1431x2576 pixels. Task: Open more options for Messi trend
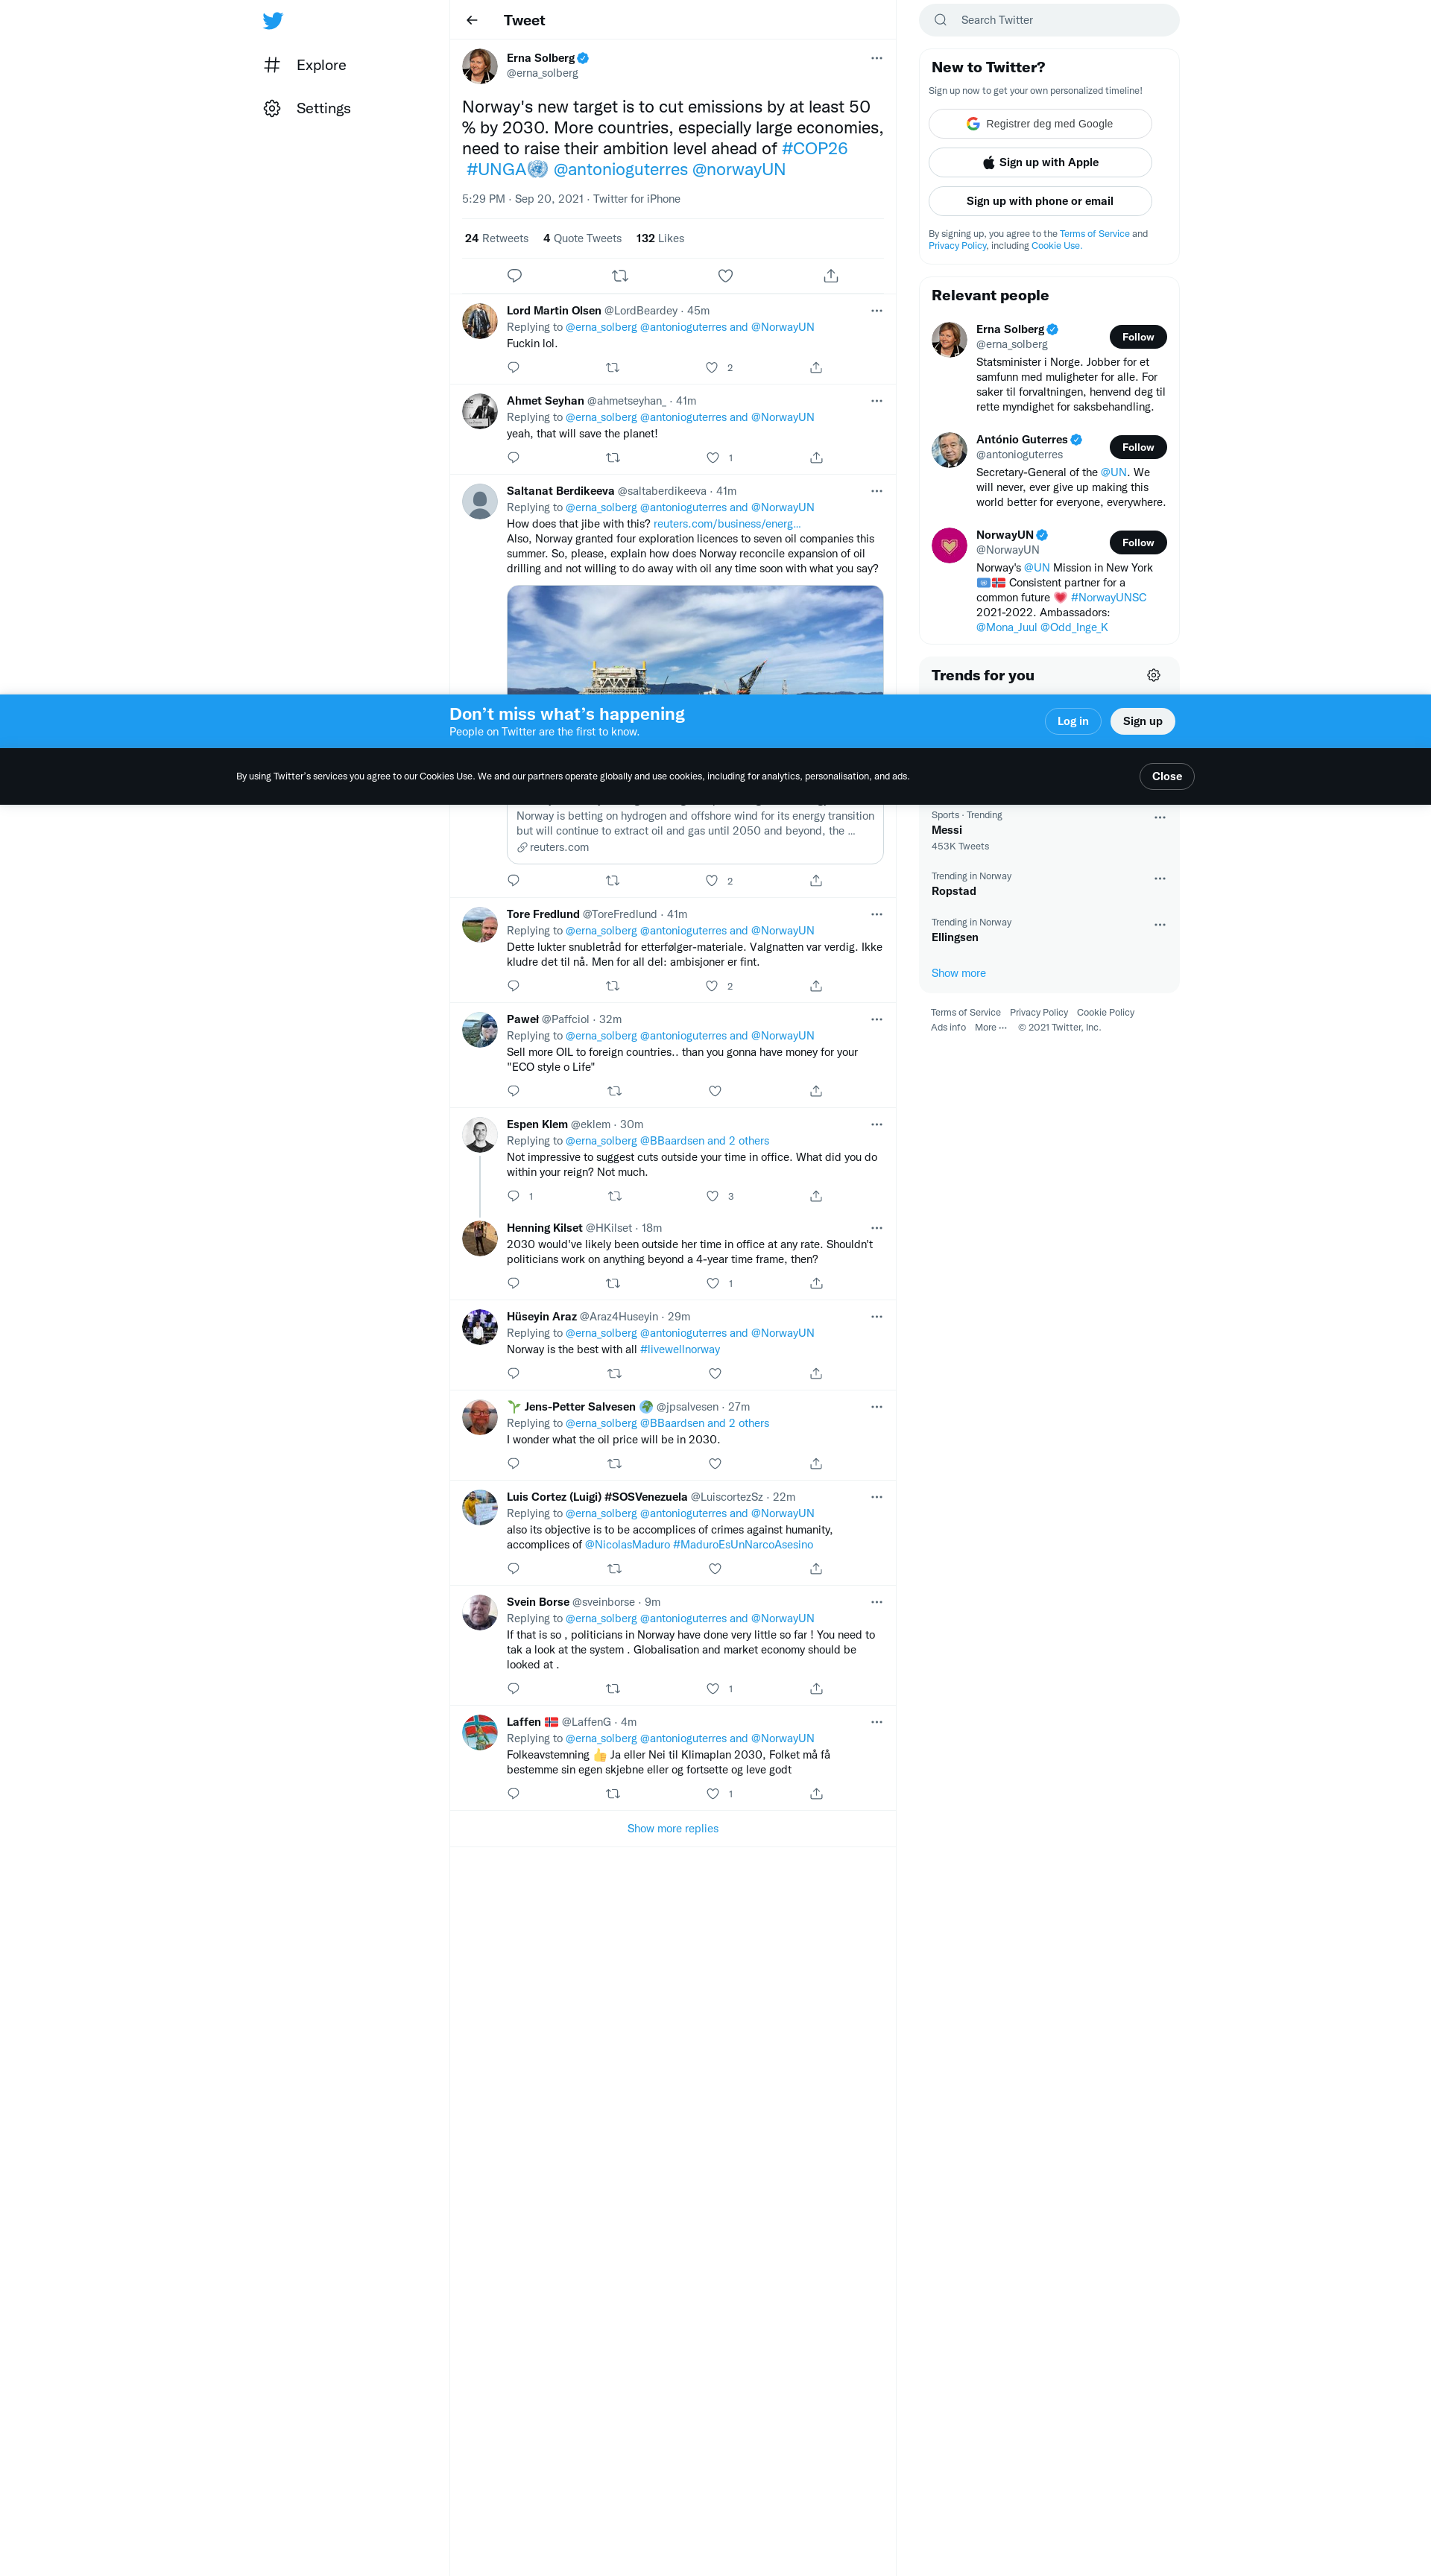[1159, 817]
